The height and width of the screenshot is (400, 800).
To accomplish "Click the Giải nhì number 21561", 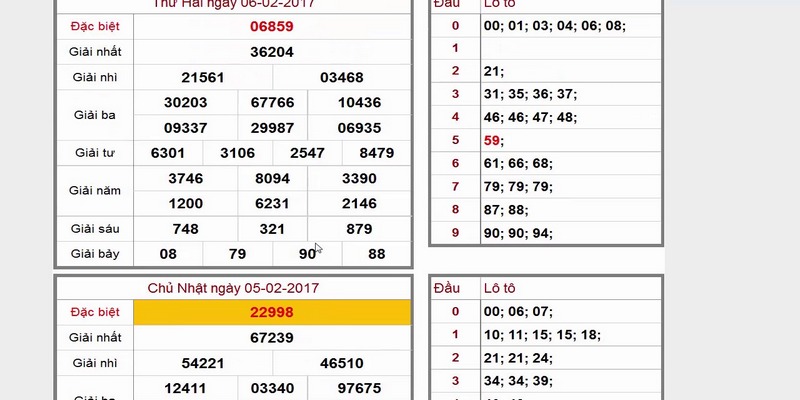I will [202, 77].
